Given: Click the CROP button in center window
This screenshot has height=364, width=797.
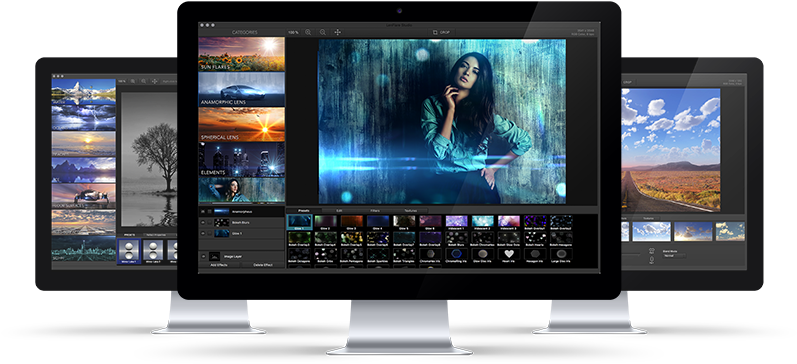Looking at the screenshot, I should [441, 32].
